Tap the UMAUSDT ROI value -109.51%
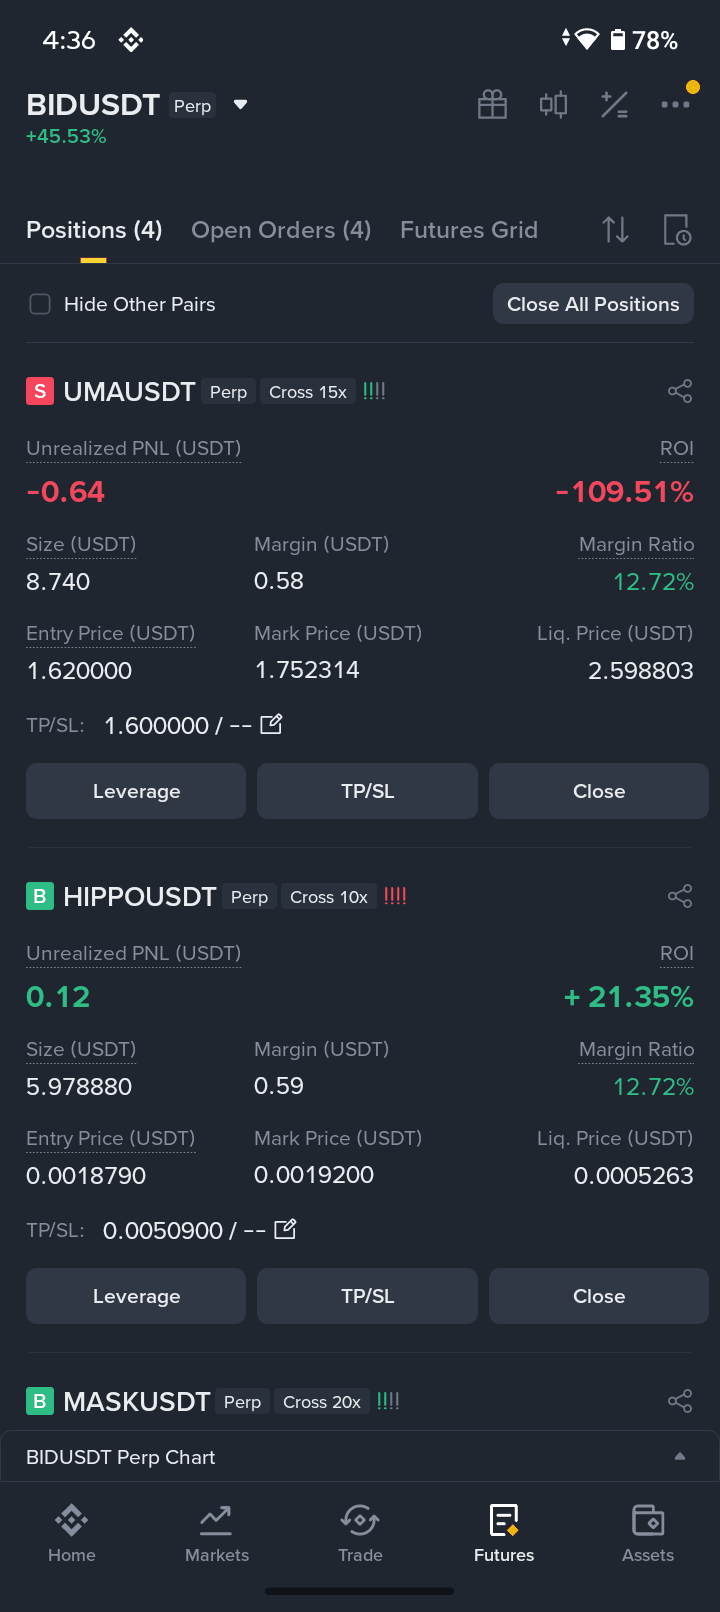 tap(625, 492)
